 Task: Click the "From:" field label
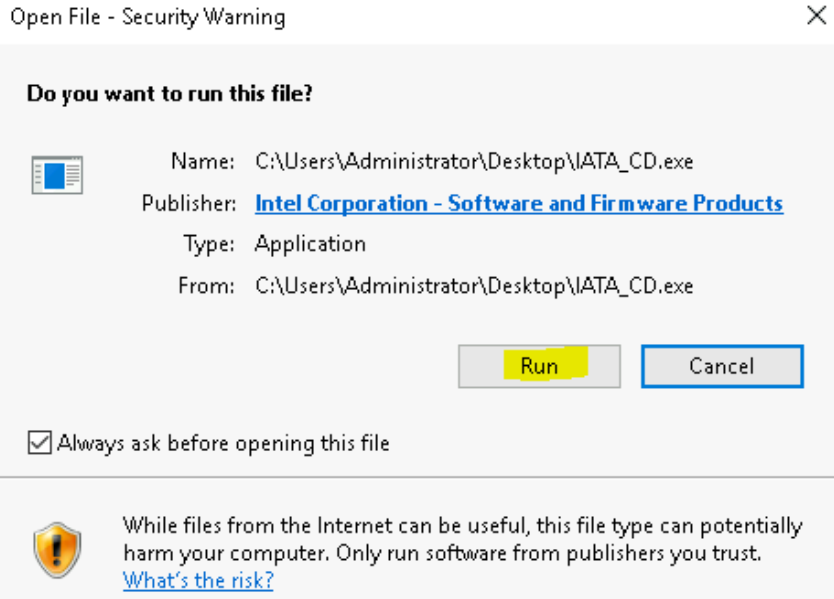[206, 285]
